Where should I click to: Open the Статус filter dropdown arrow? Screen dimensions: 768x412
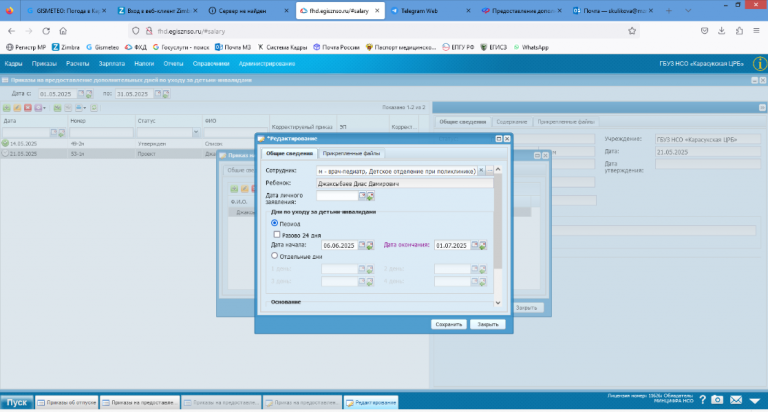tap(196, 132)
